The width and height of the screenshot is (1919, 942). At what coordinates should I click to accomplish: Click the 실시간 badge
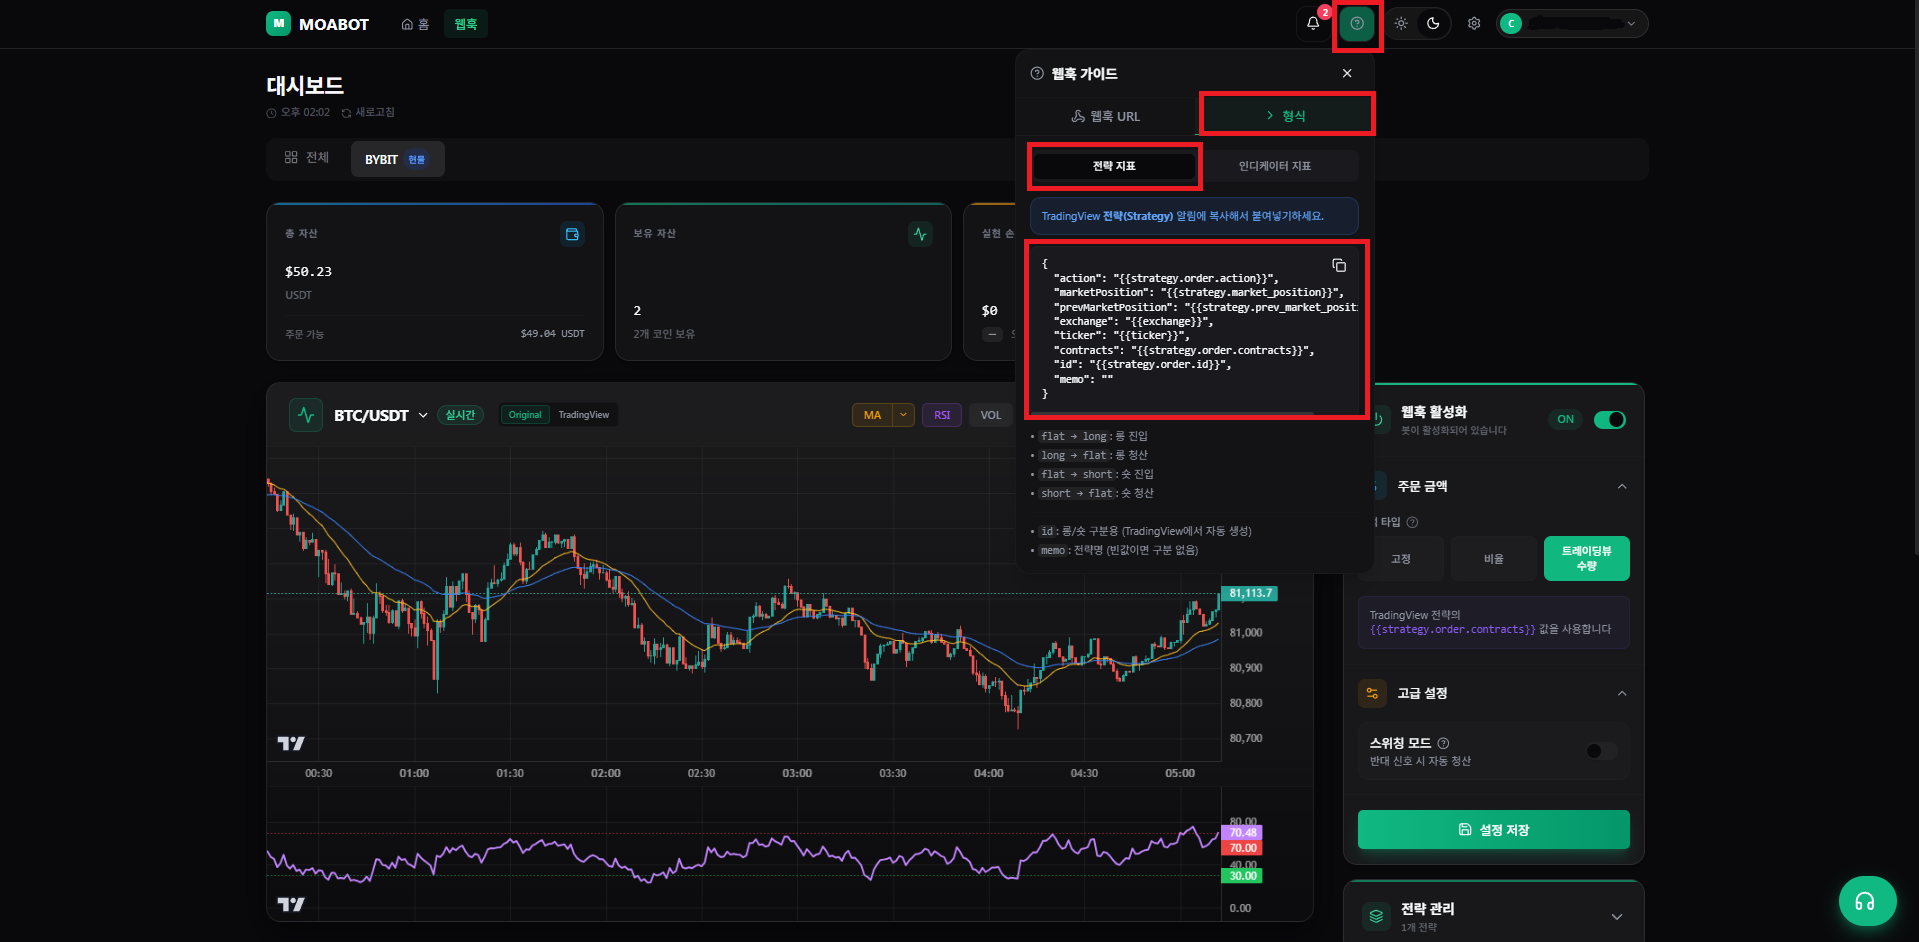[460, 415]
